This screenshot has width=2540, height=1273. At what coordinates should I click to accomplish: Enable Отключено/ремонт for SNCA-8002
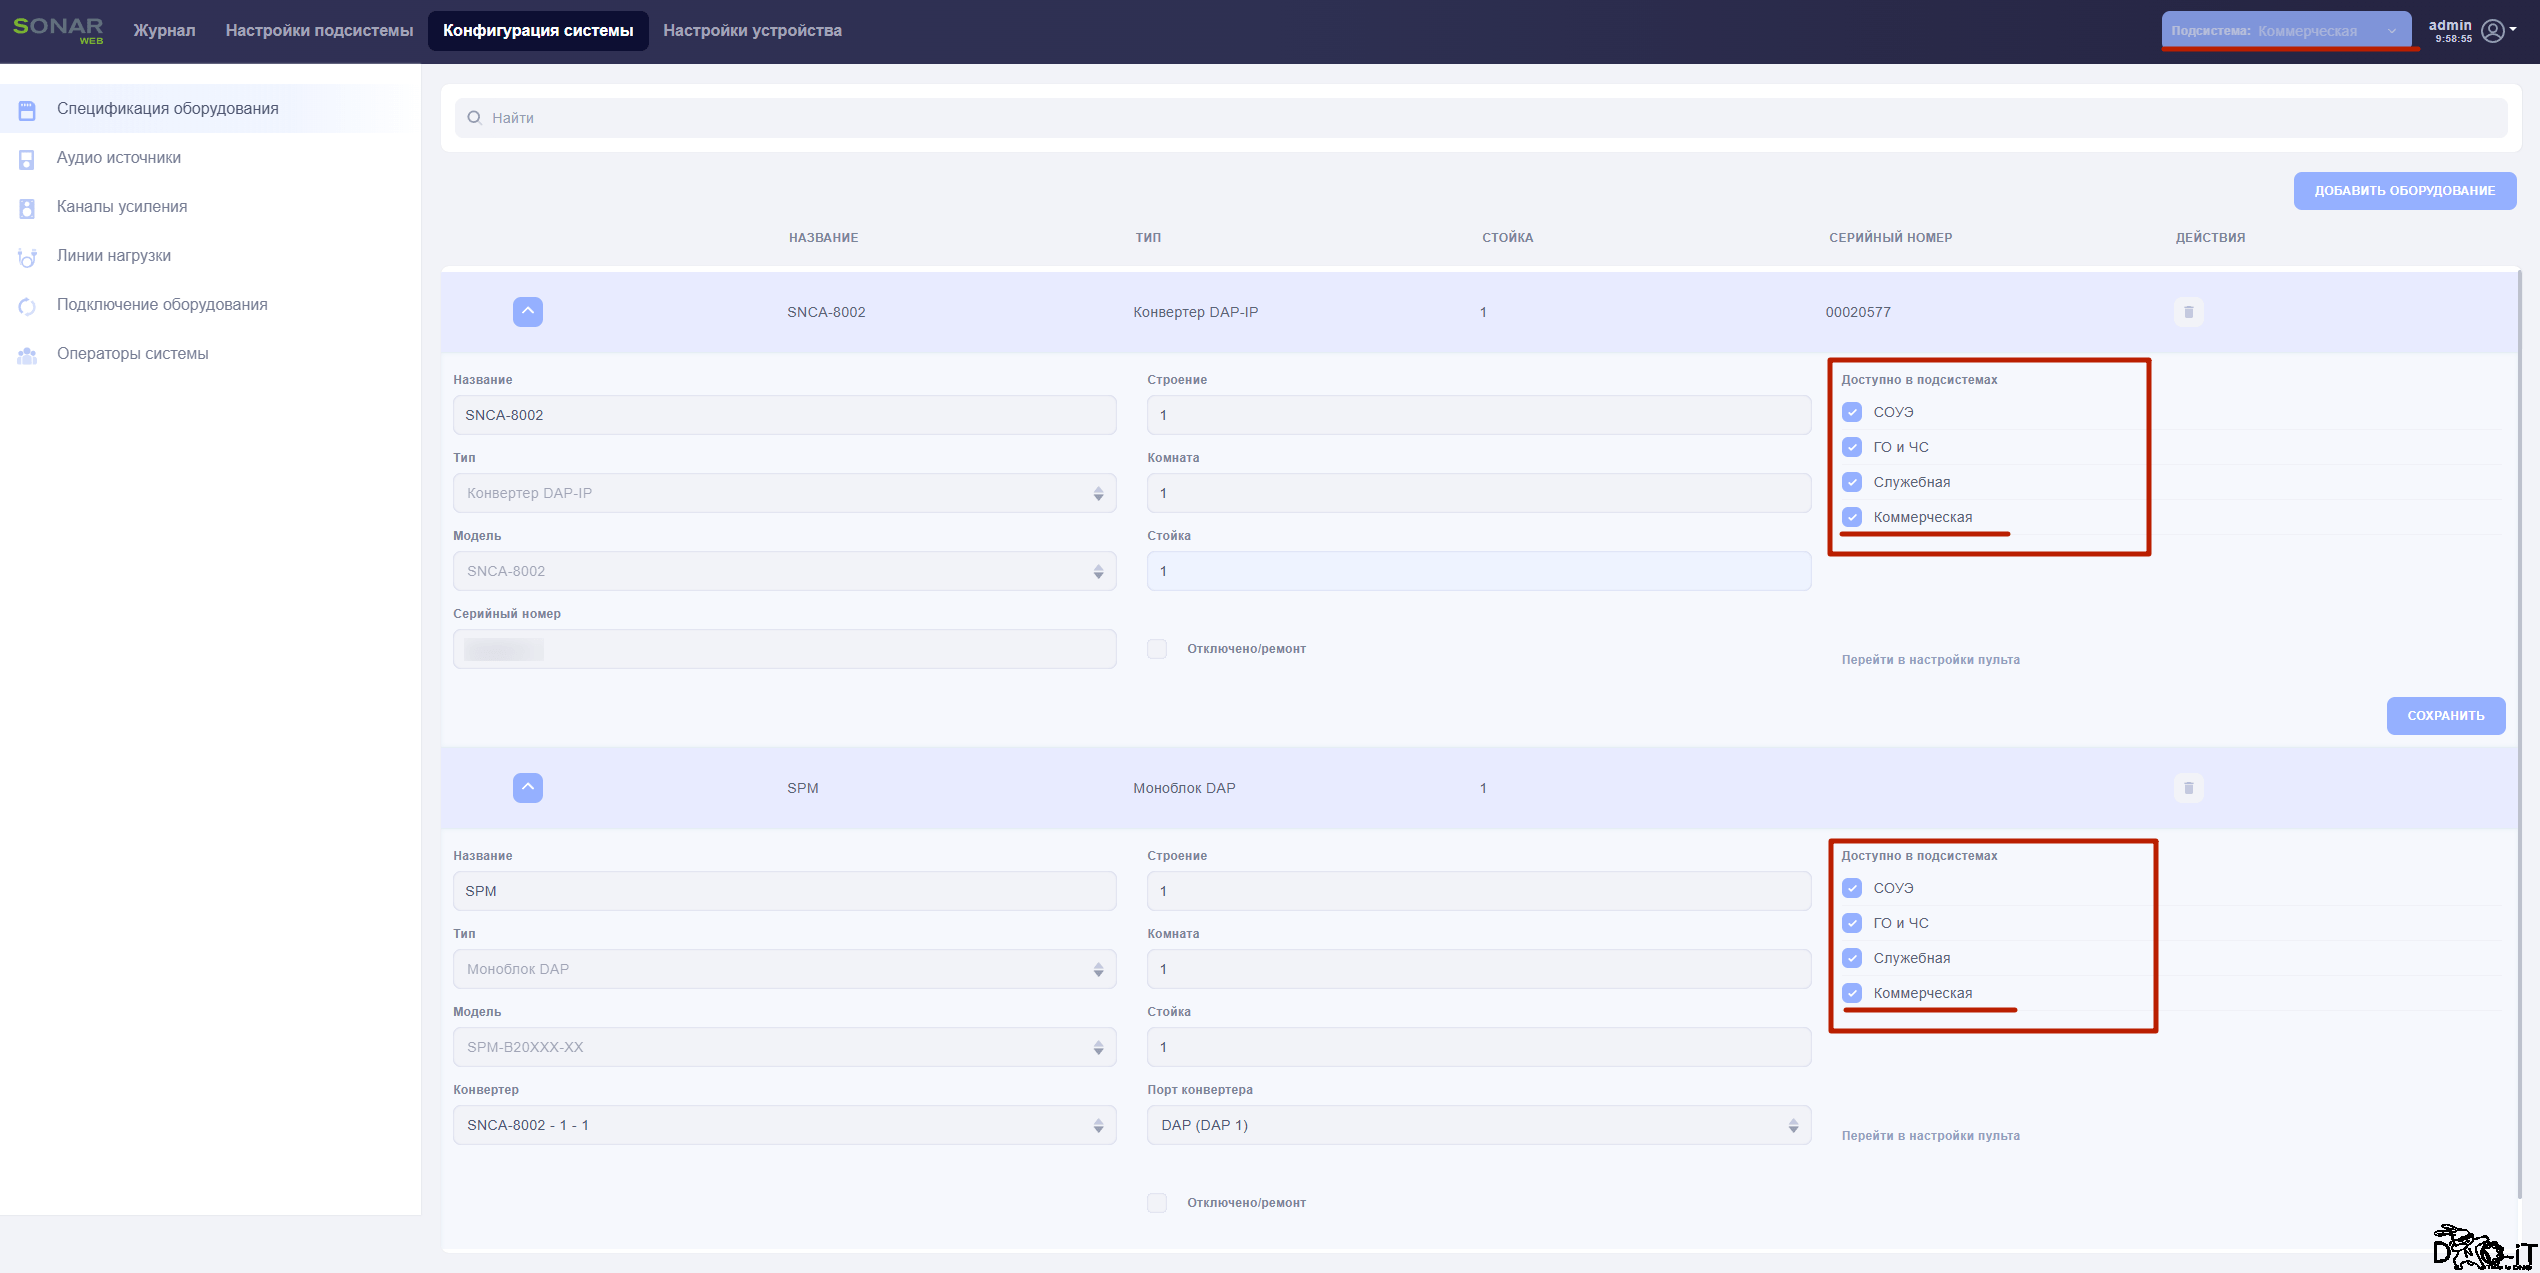(1157, 649)
